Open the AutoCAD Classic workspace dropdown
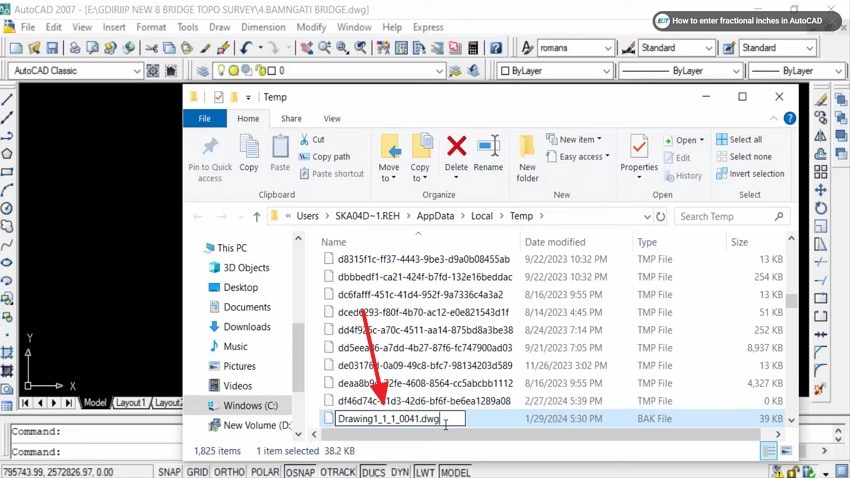Viewport: 850px width, 478px height. coord(137,71)
